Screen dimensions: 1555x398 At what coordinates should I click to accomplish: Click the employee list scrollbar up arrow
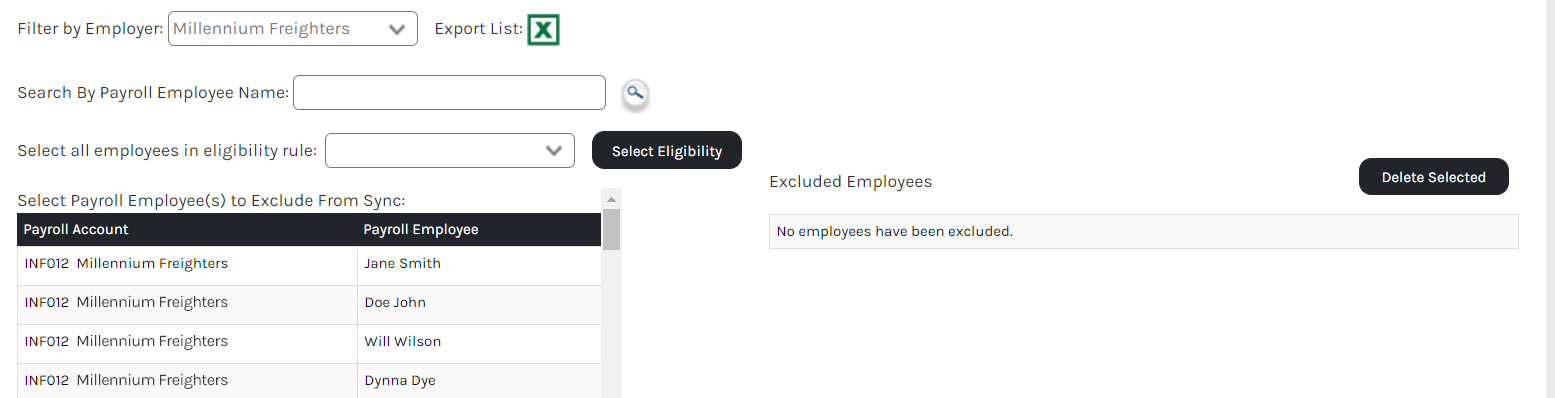point(611,198)
